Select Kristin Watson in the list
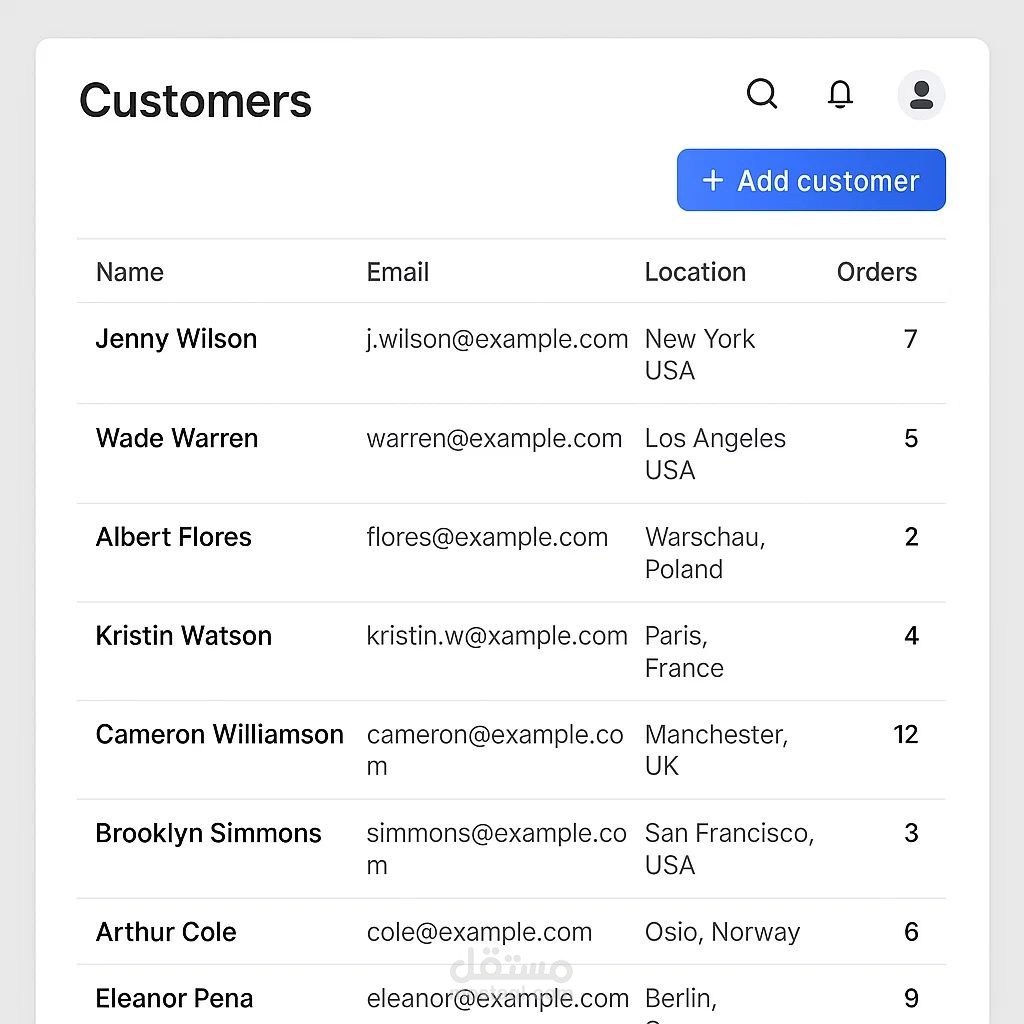Viewport: 1024px width, 1024px height. (x=184, y=636)
